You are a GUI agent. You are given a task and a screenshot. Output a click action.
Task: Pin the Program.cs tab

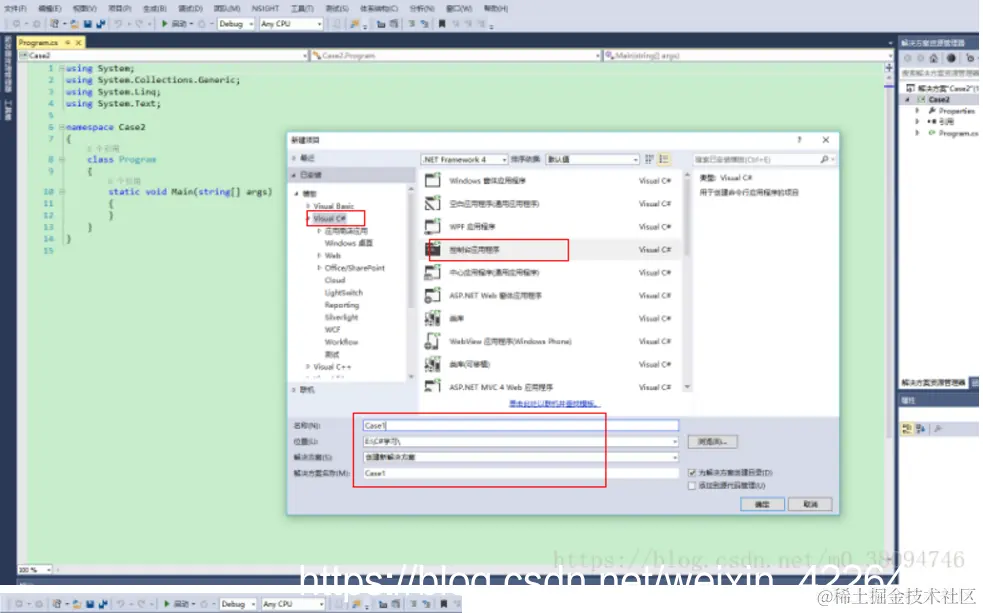tap(67, 43)
